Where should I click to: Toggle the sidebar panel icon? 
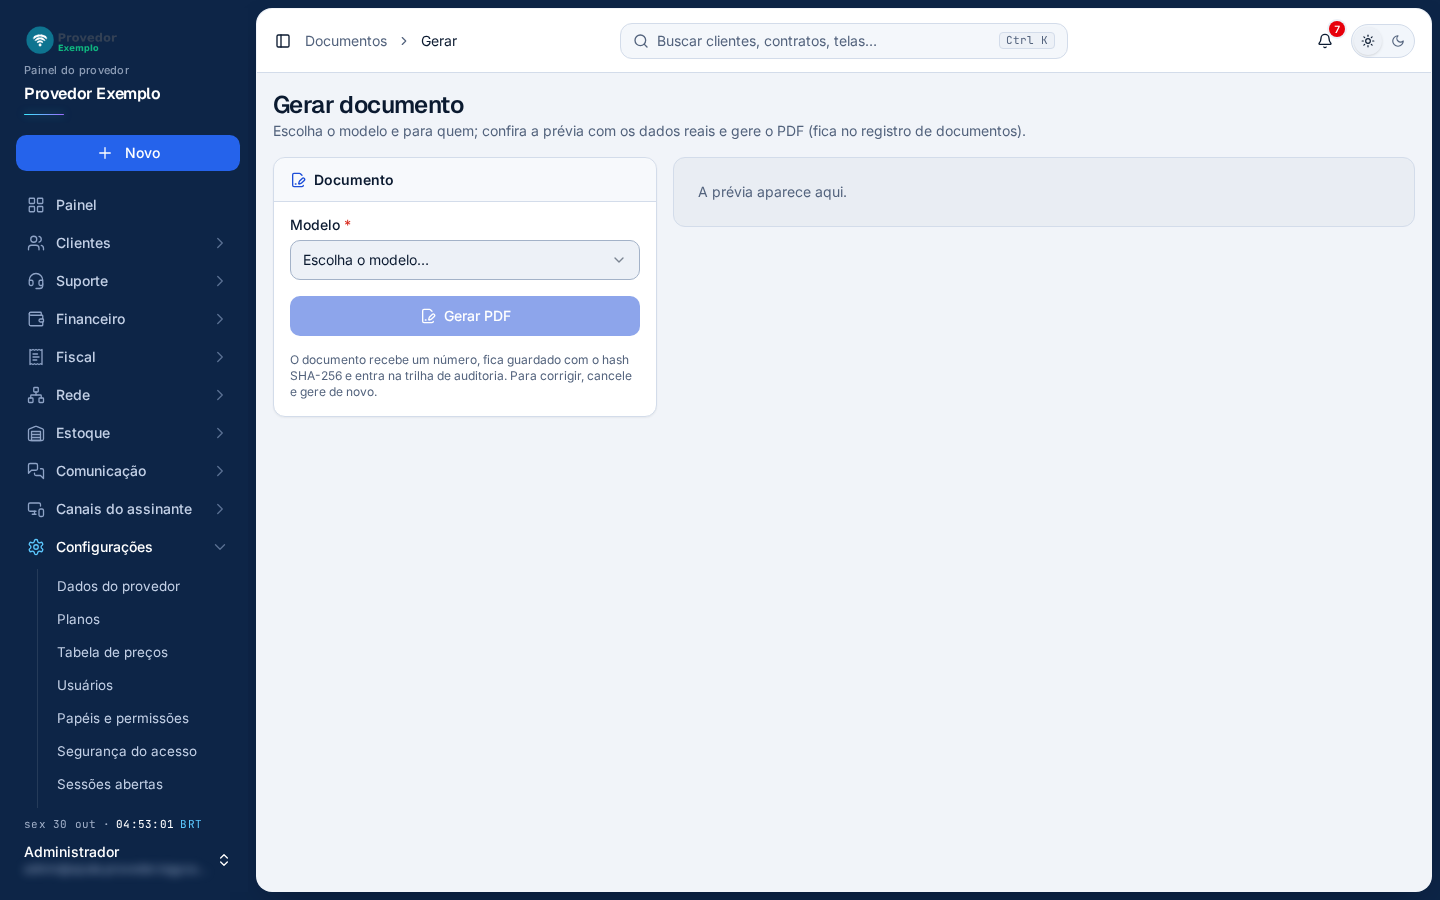click(283, 41)
